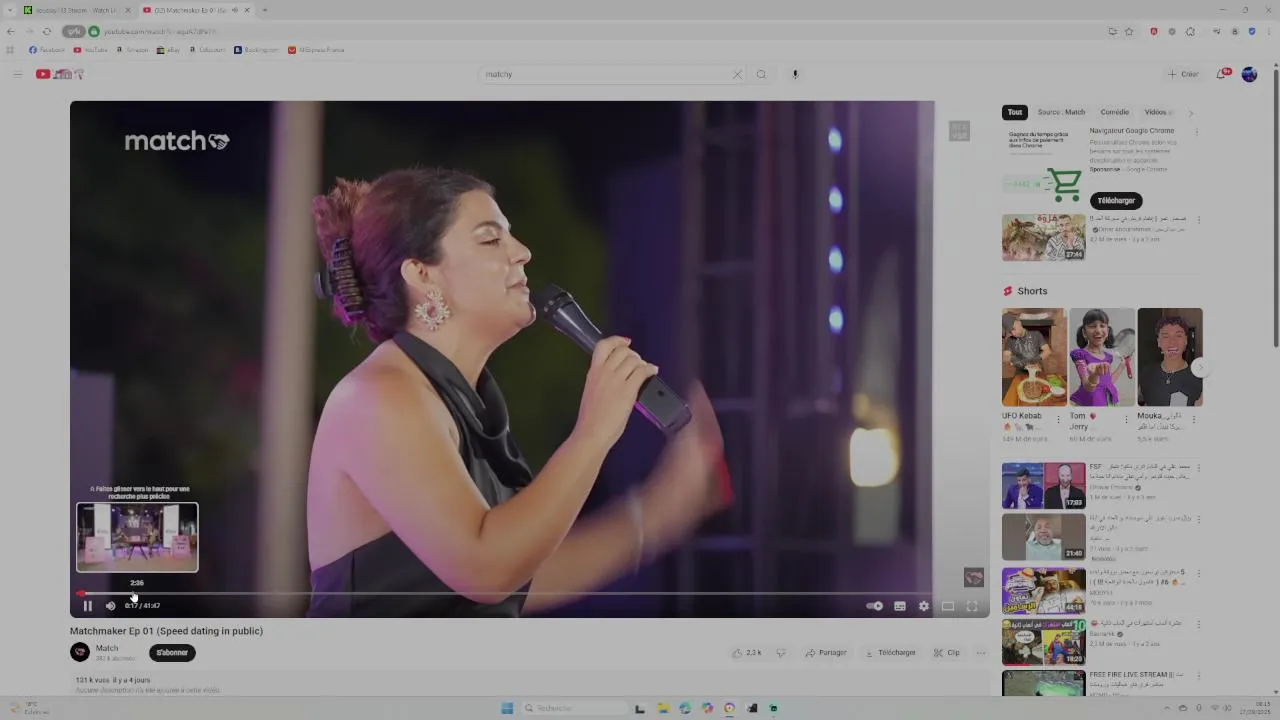The image size is (1280, 720).
Task: Open options menu for Tom Jerry short
Action: pos(1126,418)
